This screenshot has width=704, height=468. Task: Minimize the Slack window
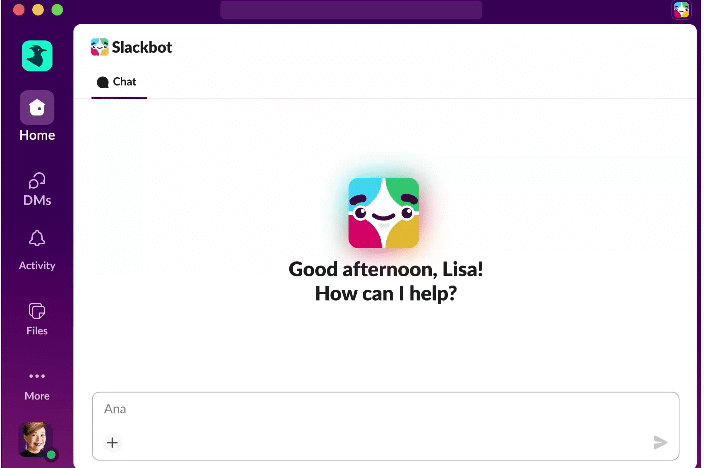coord(39,9)
